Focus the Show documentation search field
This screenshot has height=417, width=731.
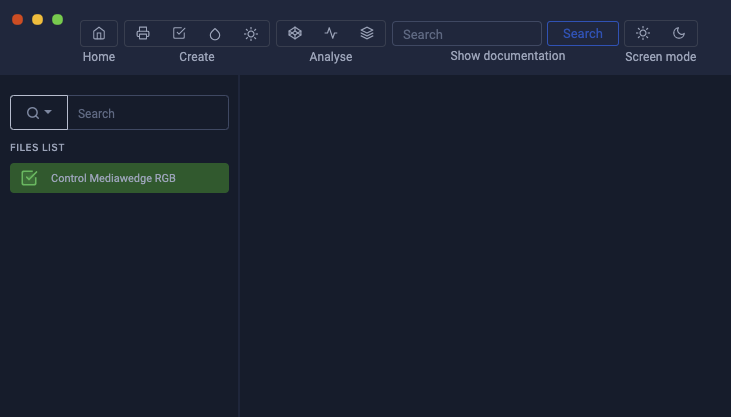(467, 34)
